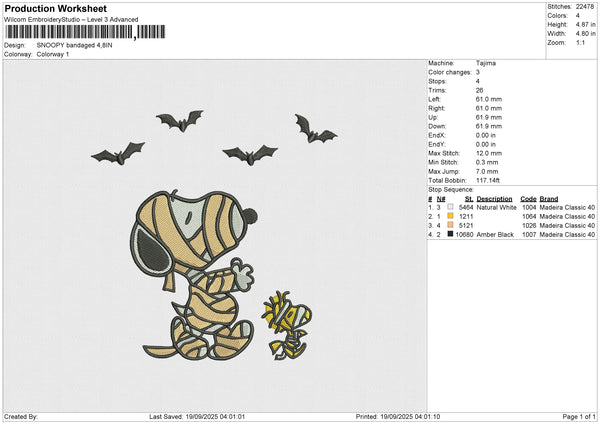Click 'Wilcom EmbroideryStudio – Level 3 Advanced' text
Image resolution: width=600 pixels, height=424 pixels.
point(71,20)
